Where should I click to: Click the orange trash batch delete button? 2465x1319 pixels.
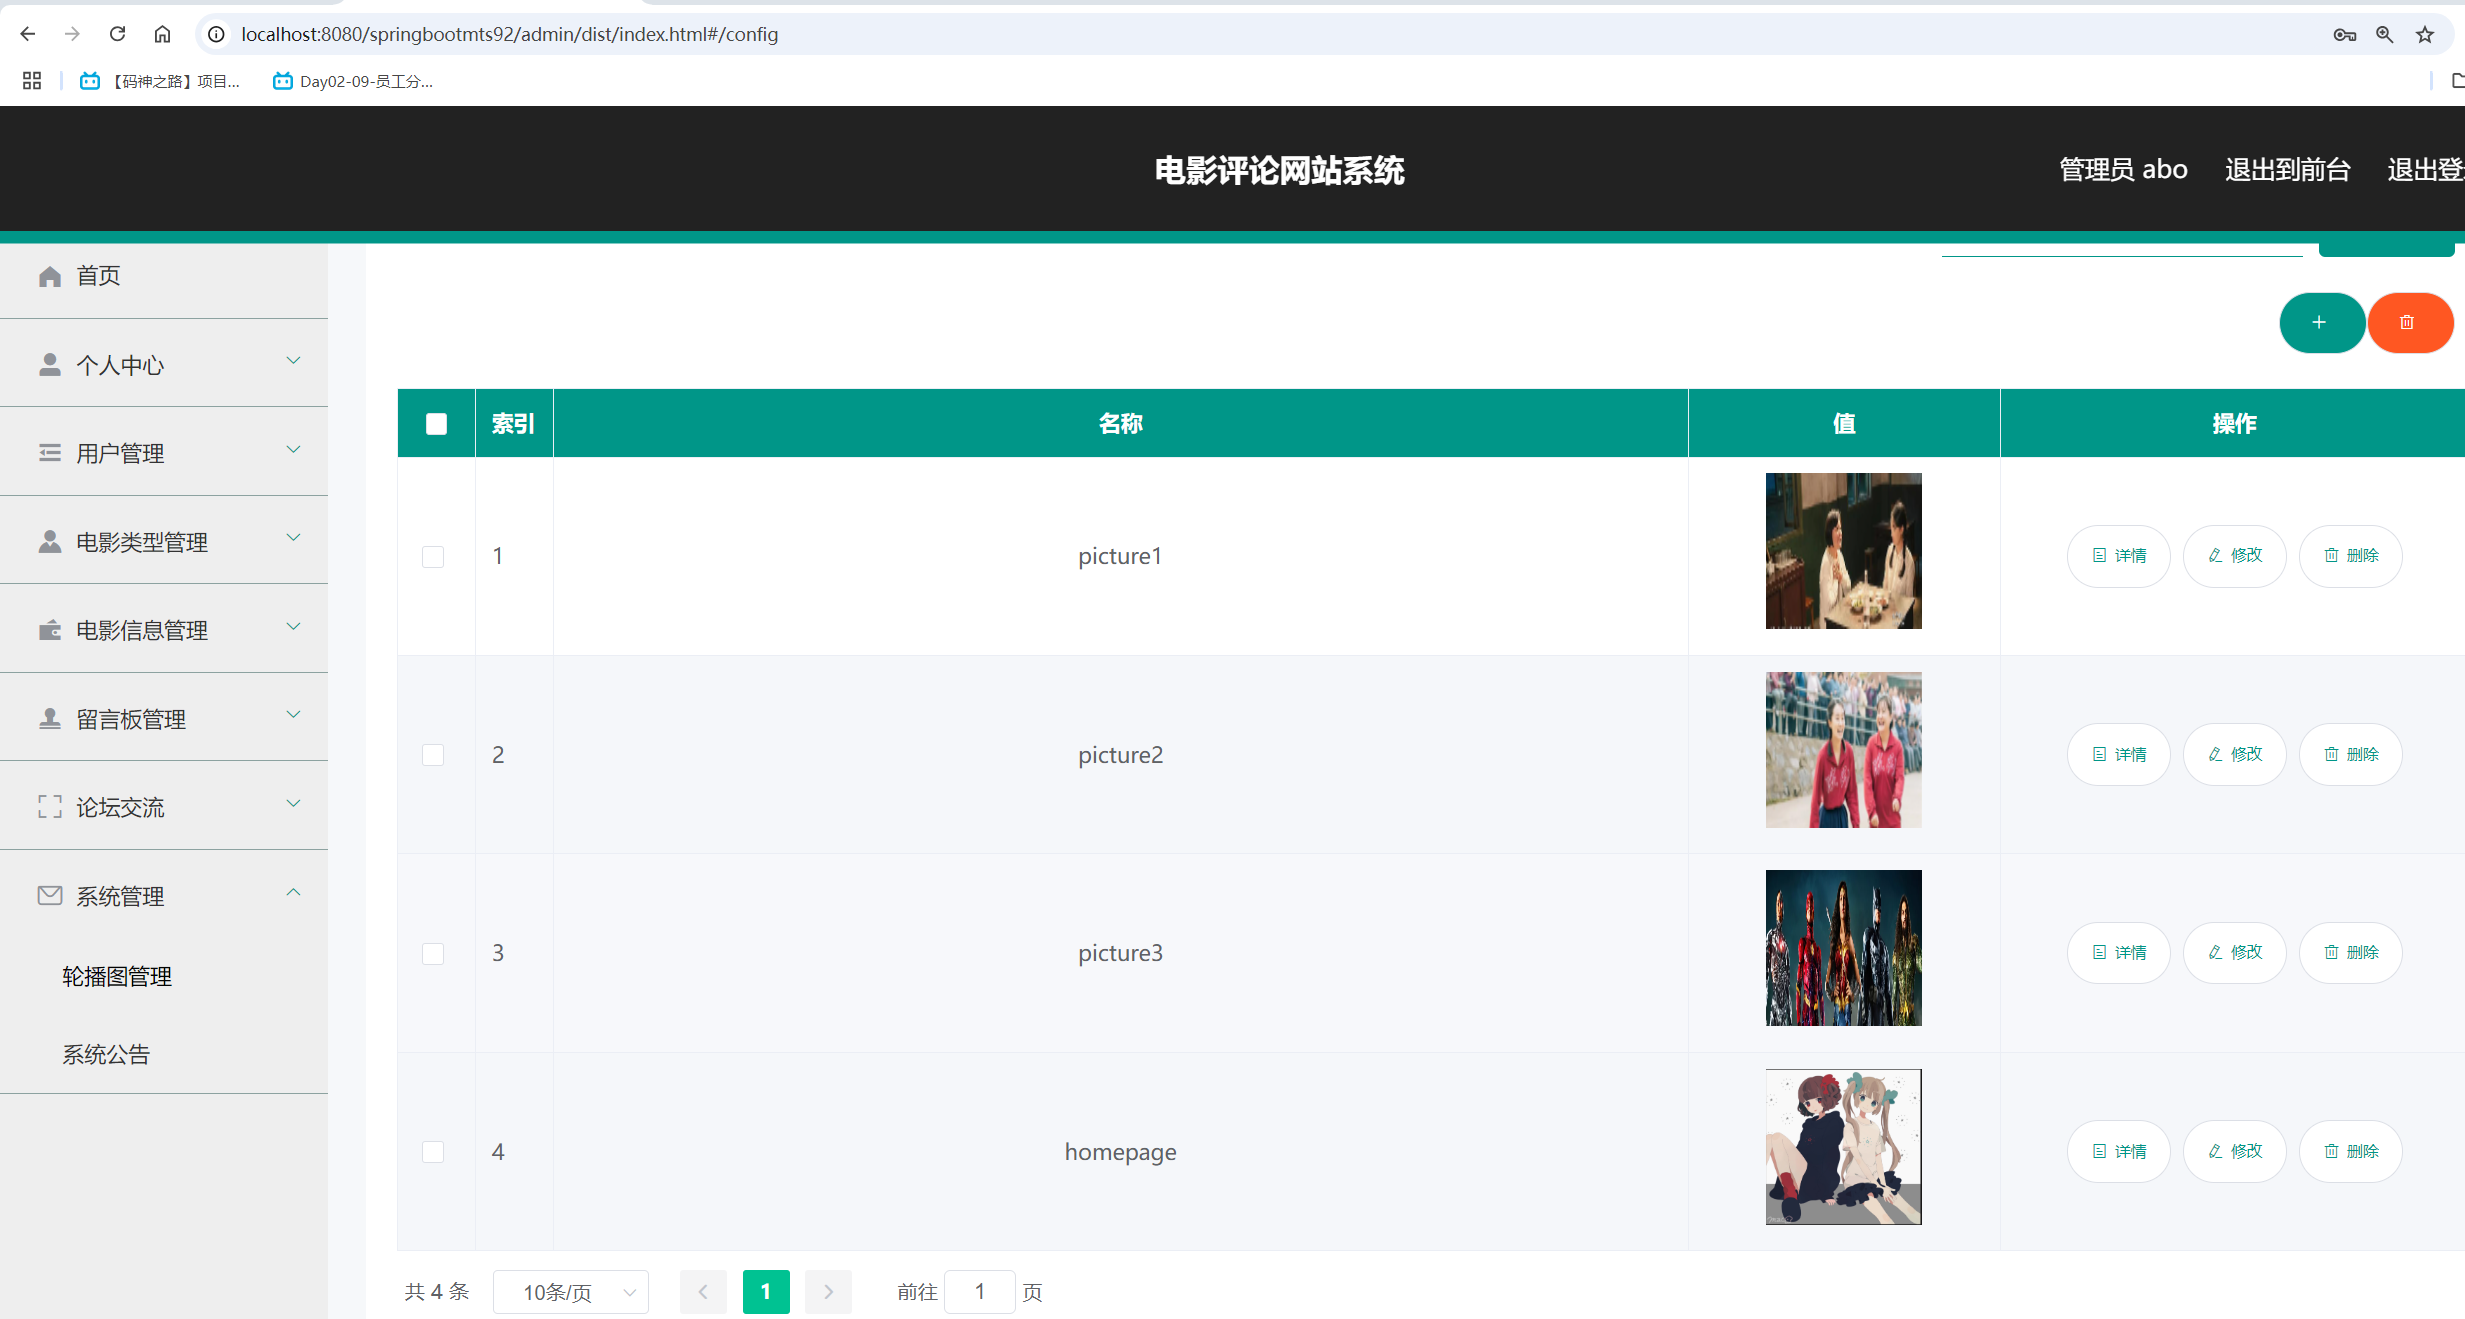2409,322
